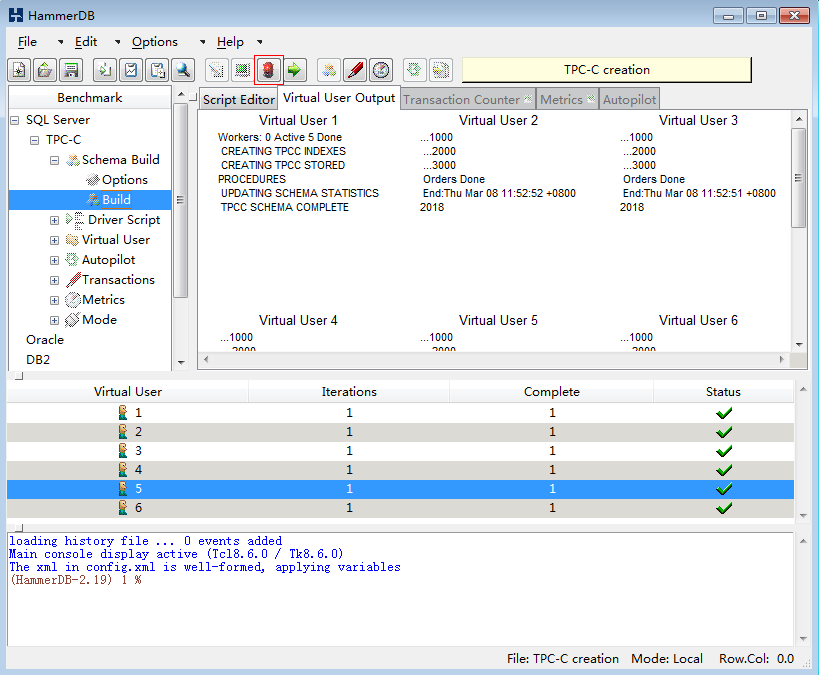The image size is (819, 675).
Task: Click the red traffic light Destroy Virtual Users icon
Action: [268, 70]
